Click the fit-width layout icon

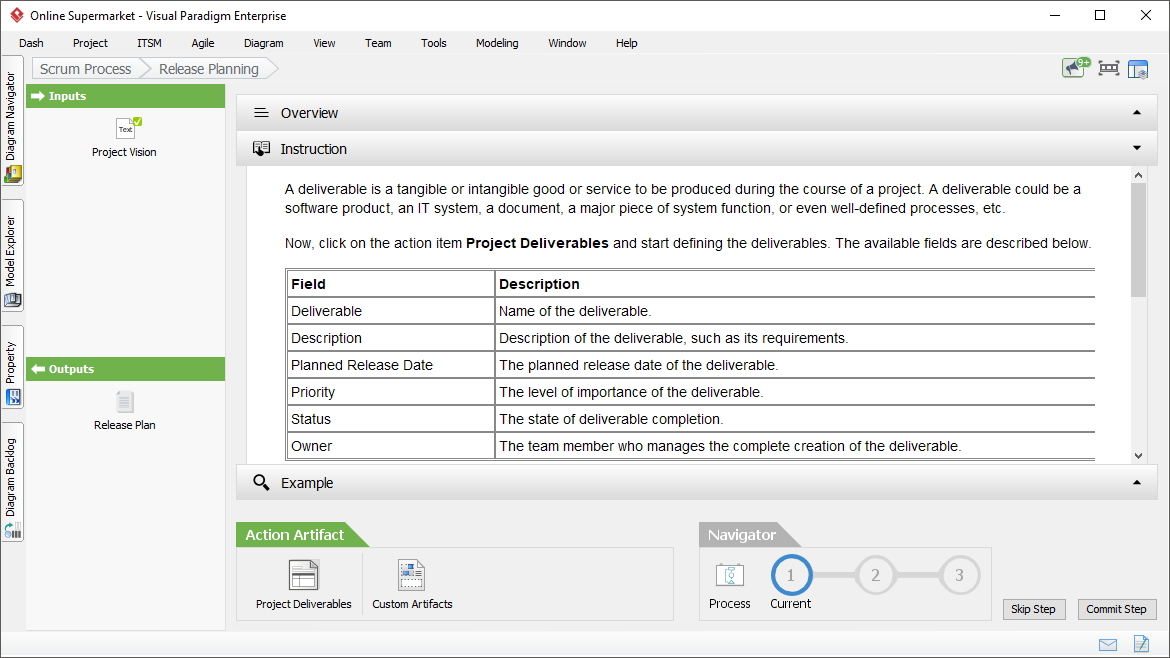(1109, 69)
